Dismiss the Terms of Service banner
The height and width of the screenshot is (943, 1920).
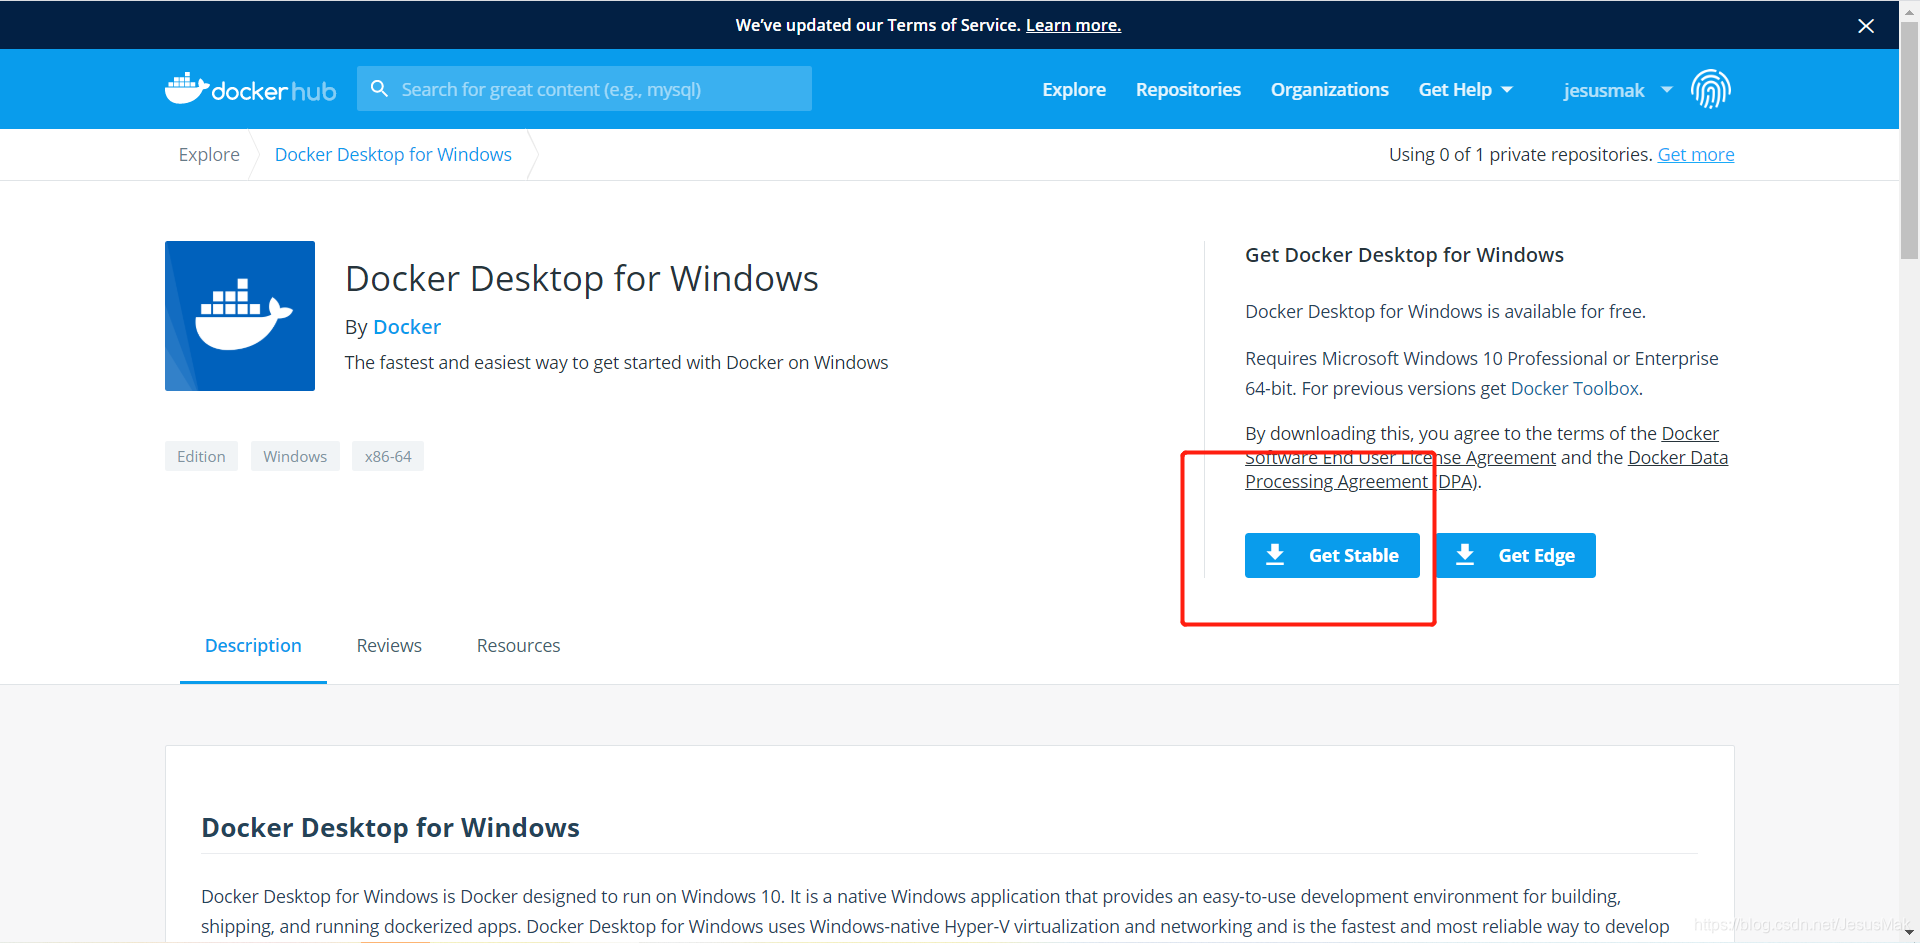point(1866,26)
